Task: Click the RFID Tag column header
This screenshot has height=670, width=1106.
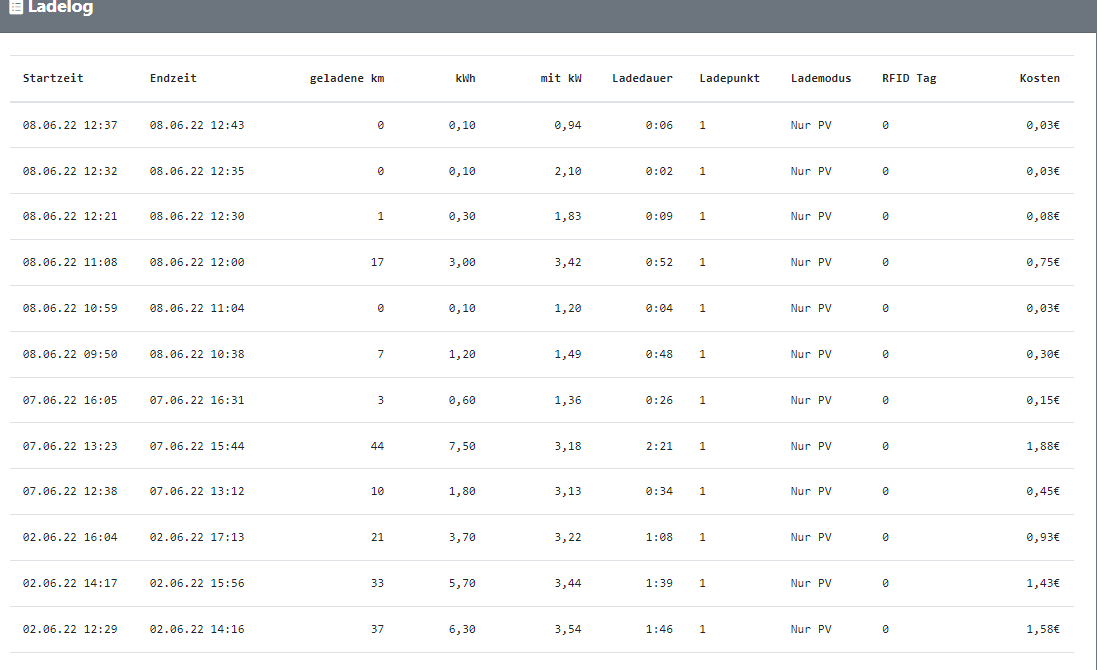Action: click(x=909, y=78)
